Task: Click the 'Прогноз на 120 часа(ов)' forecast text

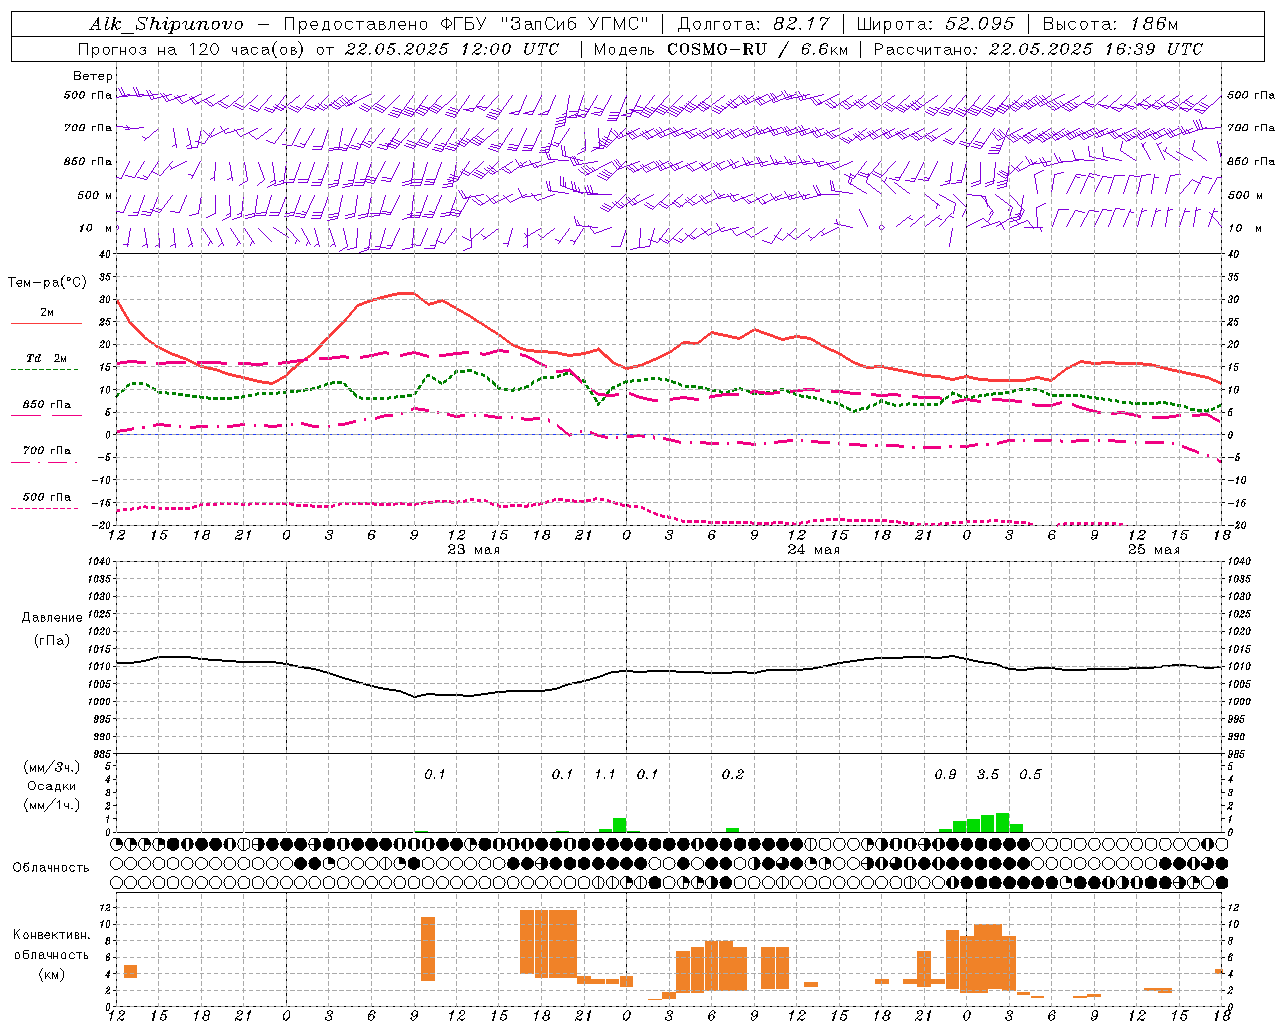Action: (x=190, y=49)
